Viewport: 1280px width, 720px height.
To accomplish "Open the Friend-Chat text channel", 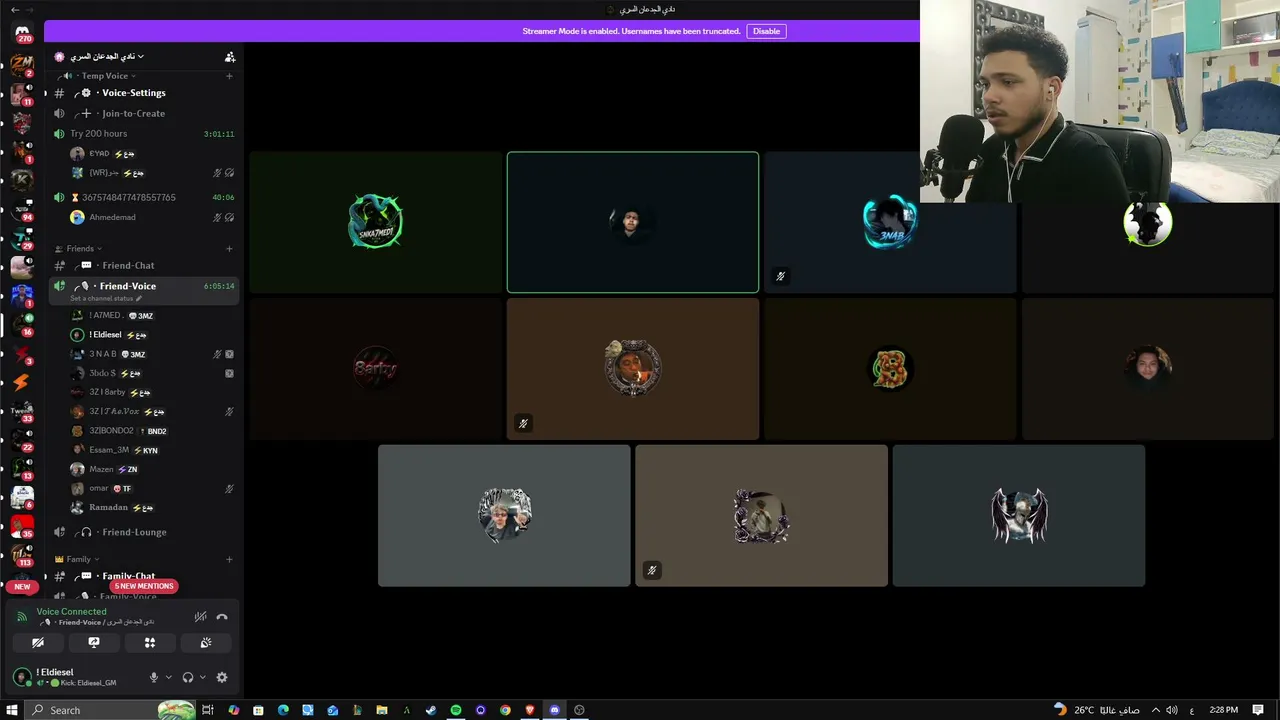I will 143,266.
